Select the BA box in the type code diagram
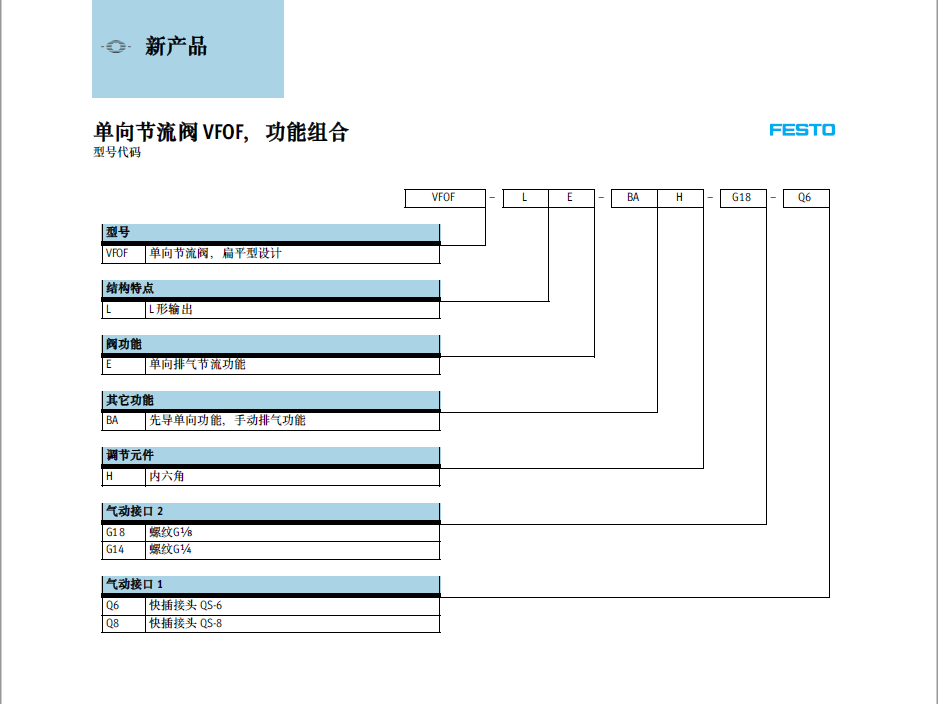938x704 pixels. click(634, 198)
